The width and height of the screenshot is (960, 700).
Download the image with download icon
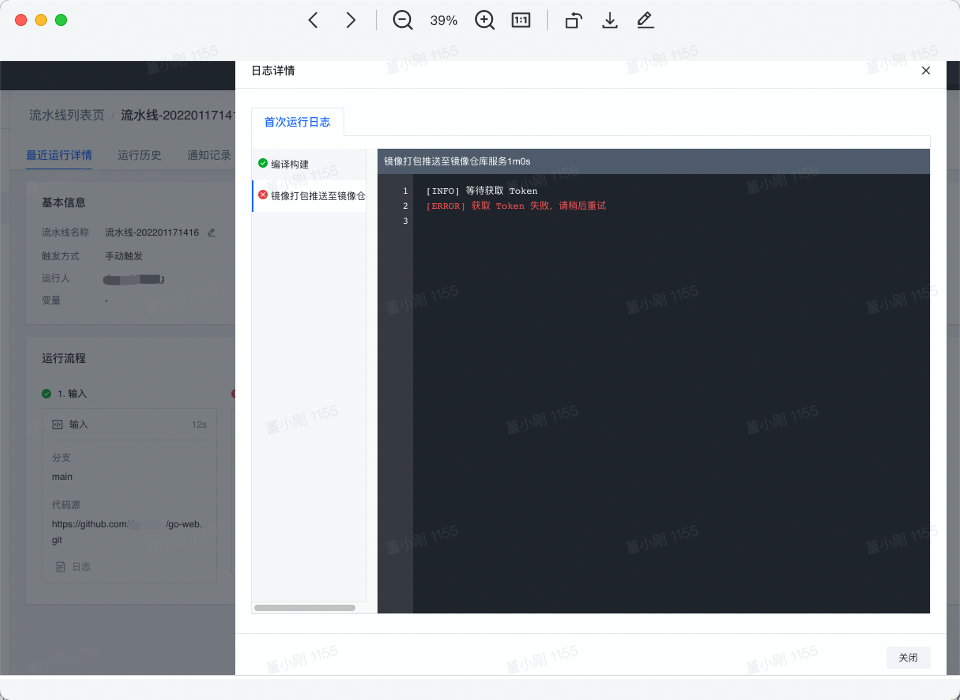tap(609, 20)
